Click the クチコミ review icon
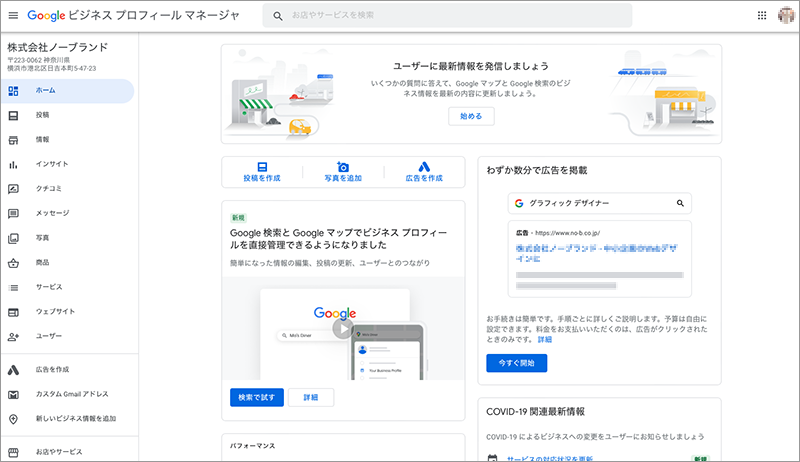This screenshot has width=800, height=462. [13, 189]
